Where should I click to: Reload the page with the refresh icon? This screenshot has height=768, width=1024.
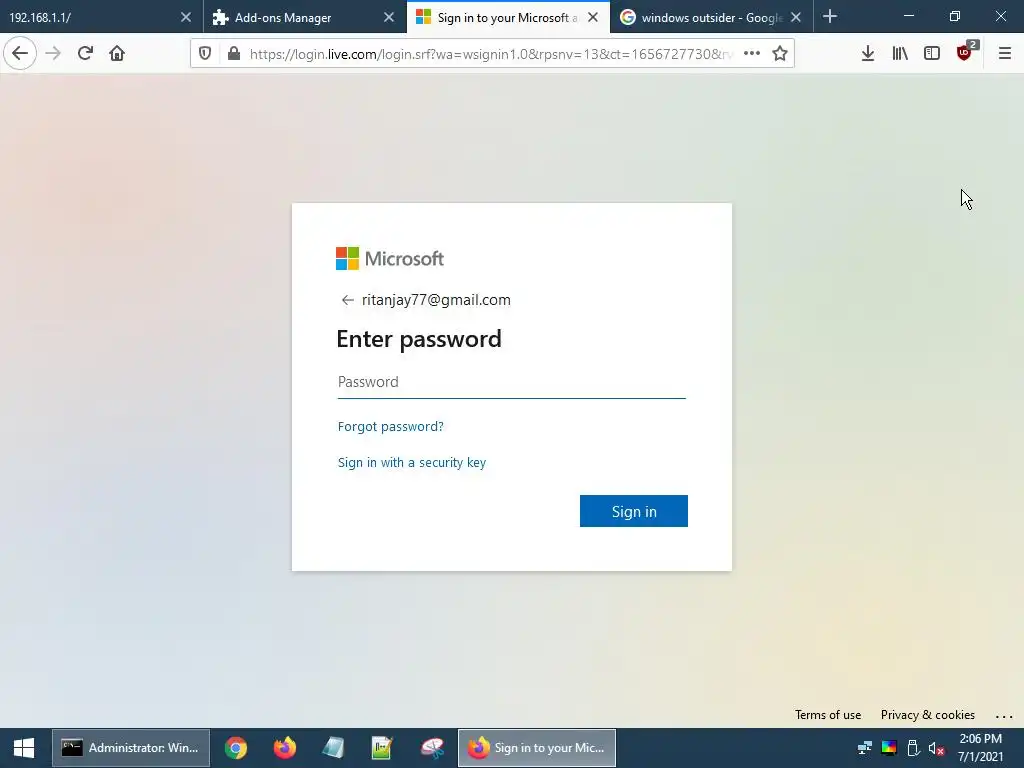[x=85, y=54]
